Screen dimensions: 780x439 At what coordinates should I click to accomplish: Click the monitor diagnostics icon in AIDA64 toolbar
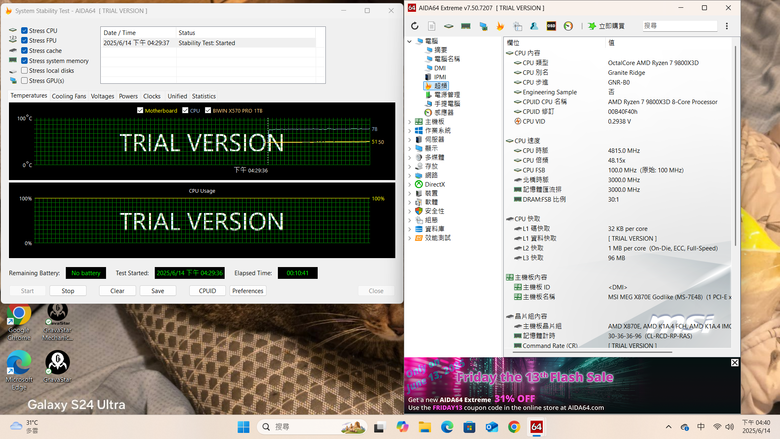[483, 26]
